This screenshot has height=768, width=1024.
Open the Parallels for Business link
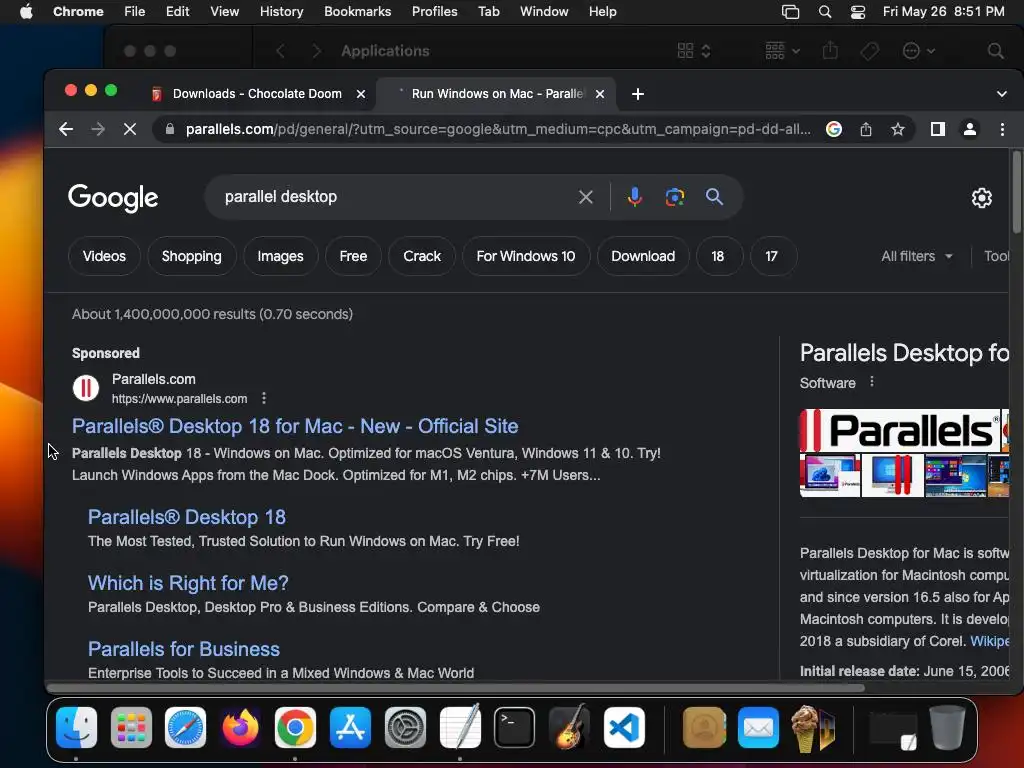[184, 648]
